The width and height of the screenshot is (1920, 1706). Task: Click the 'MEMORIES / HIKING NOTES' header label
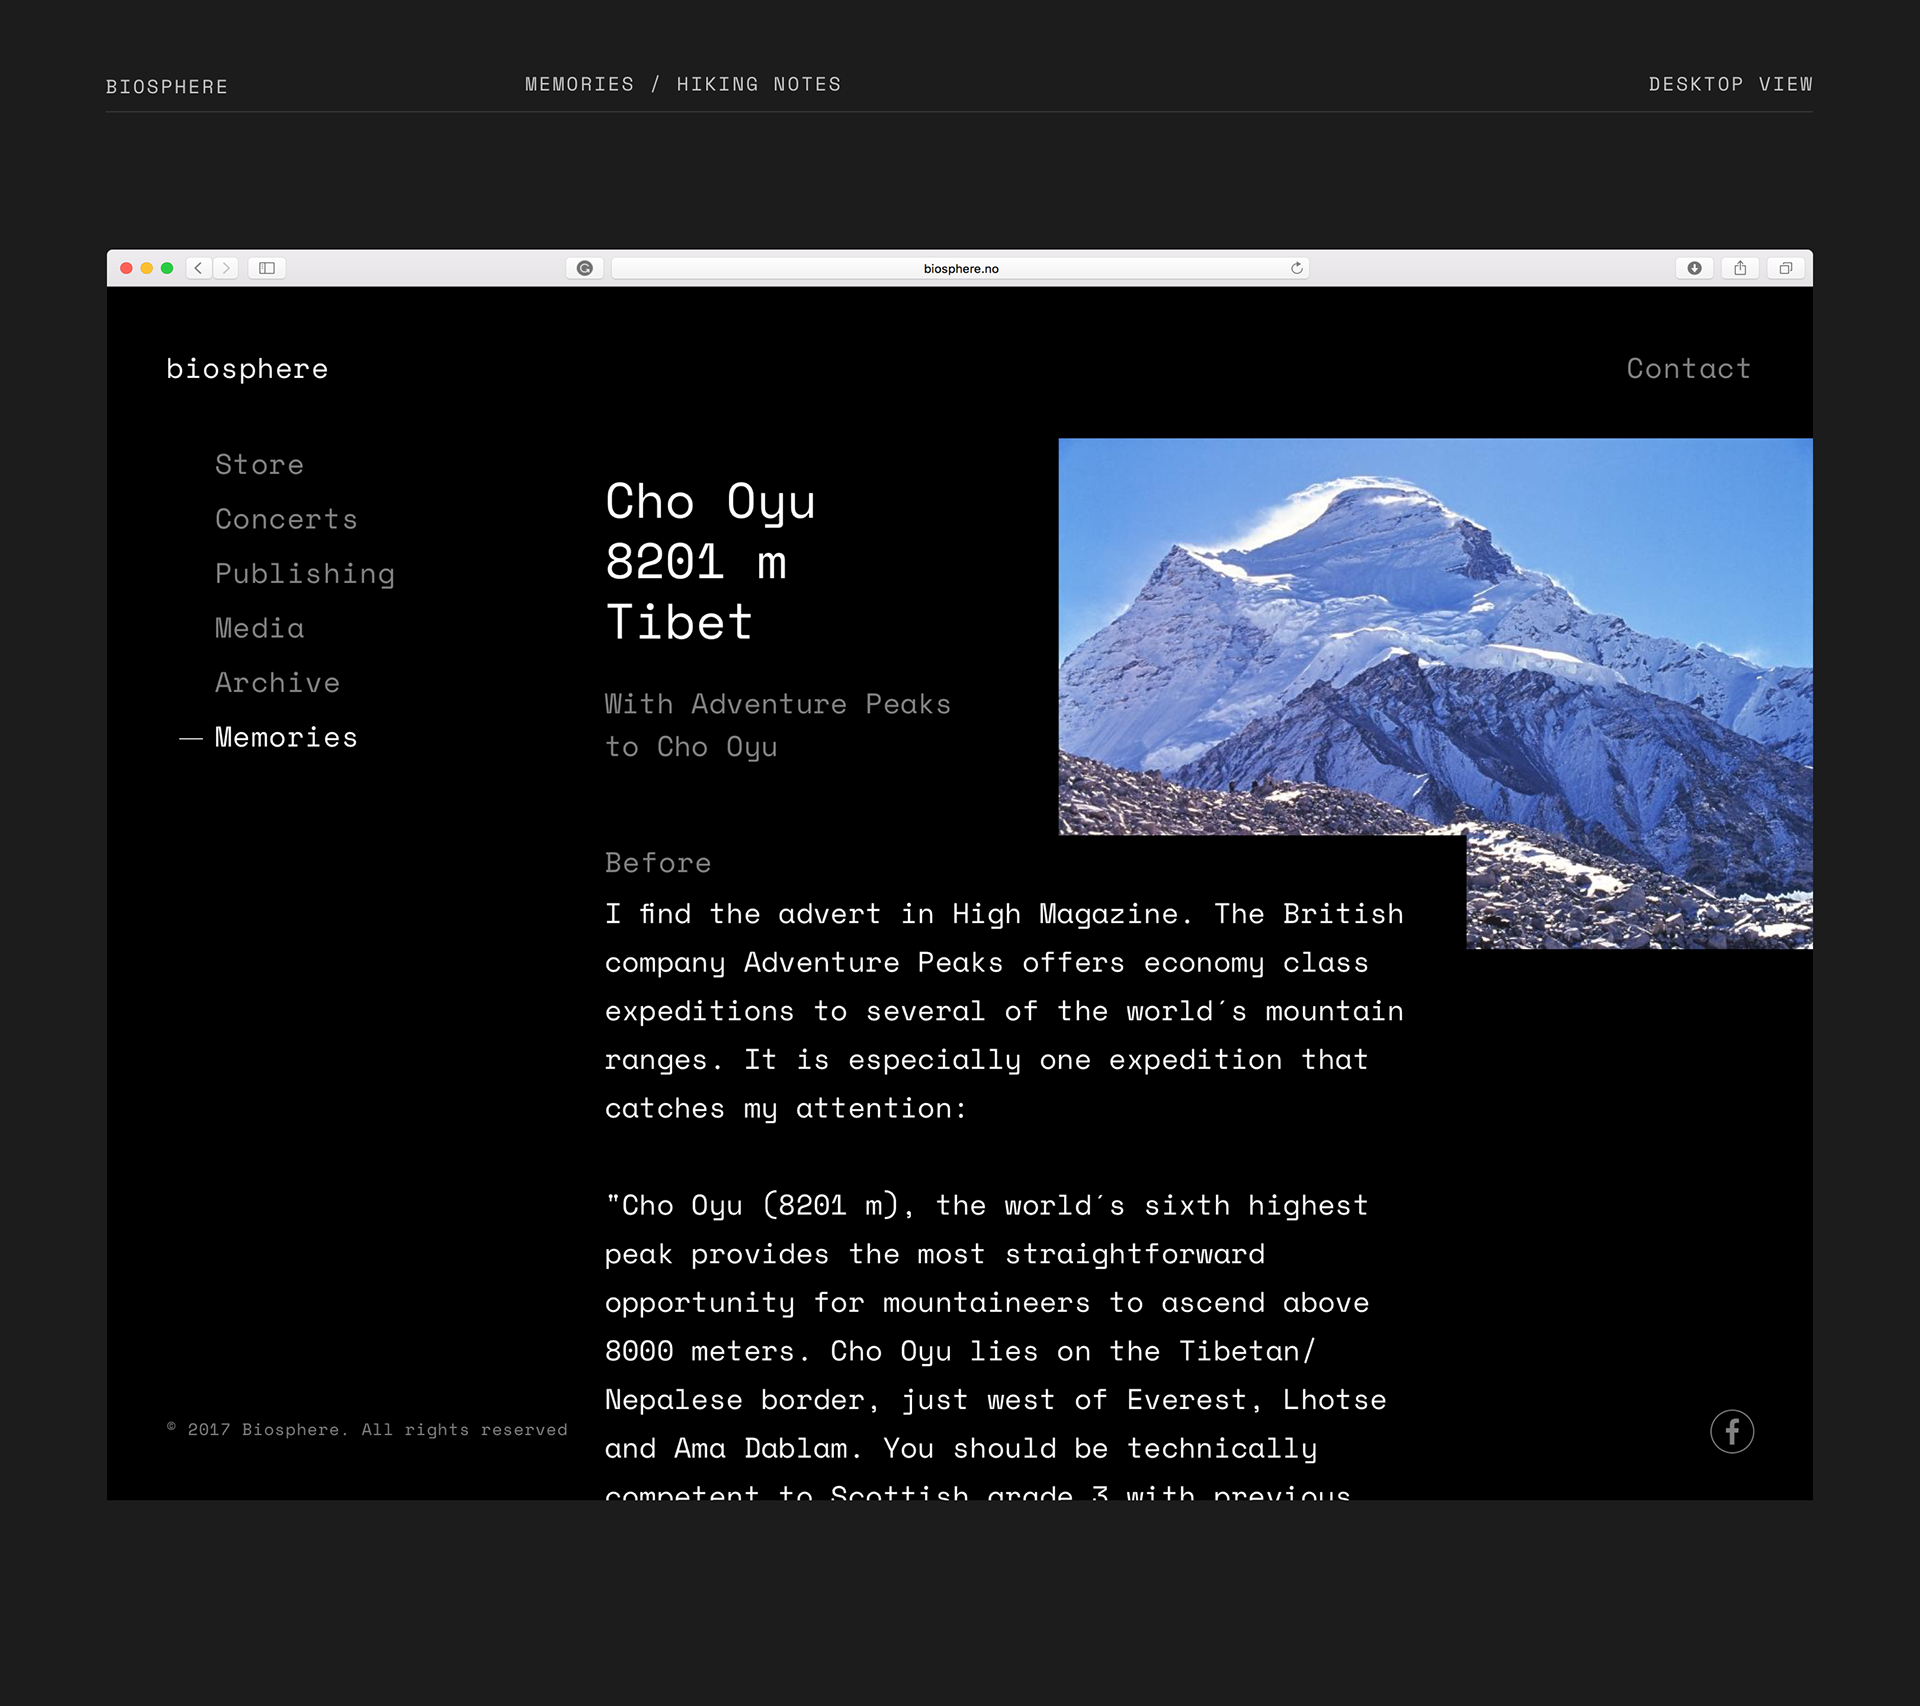[683, 85]
